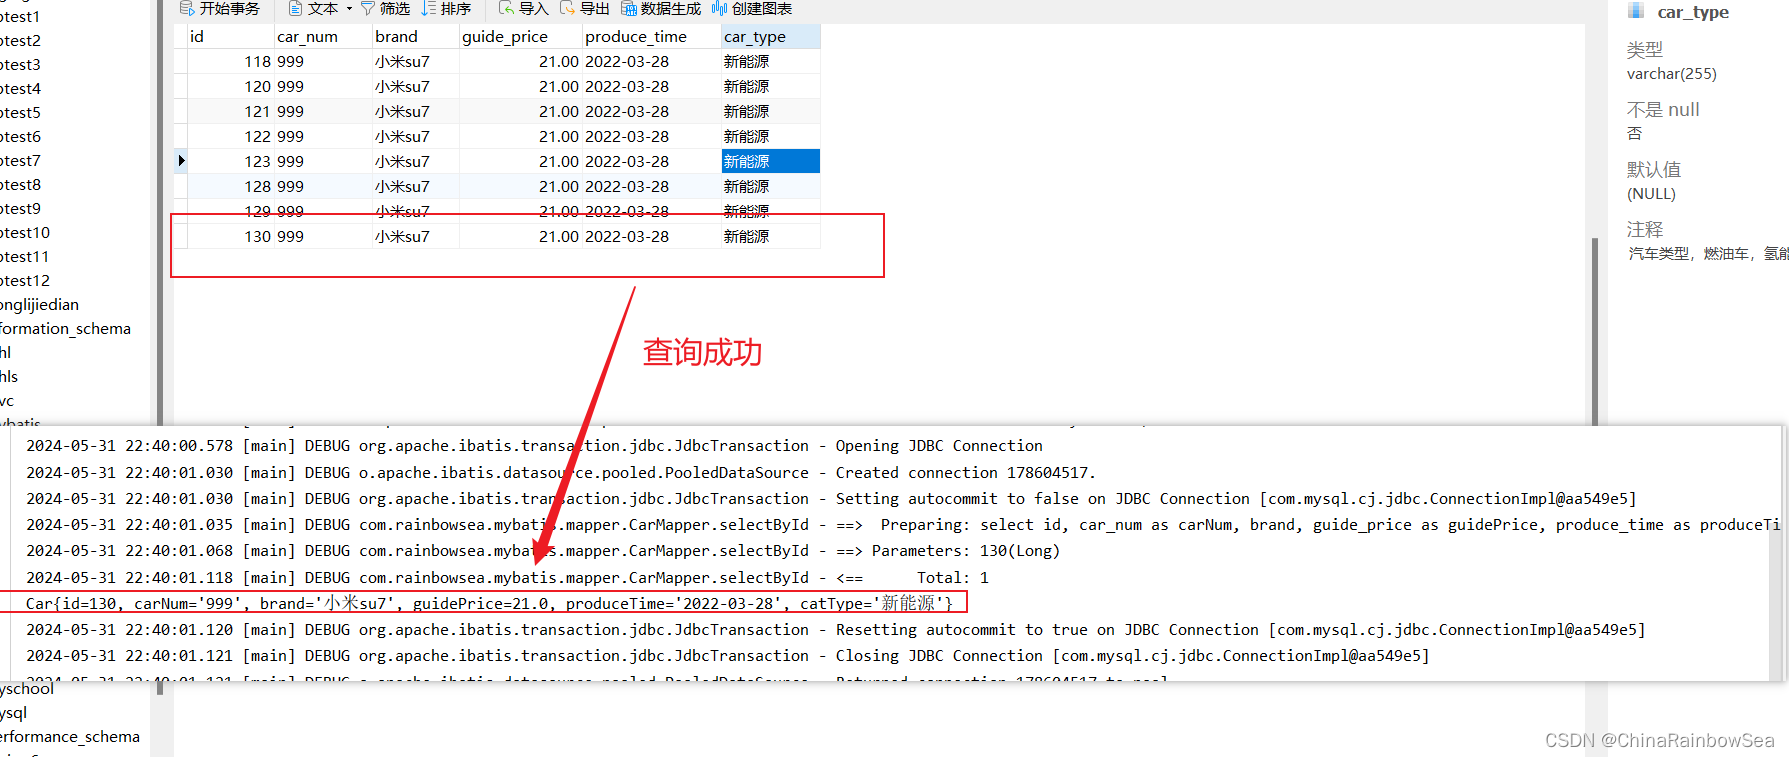The width and height of the screenshot is (1789, 757).
Task: Click the 导出 export toolbar button
Action: [585, 9]
